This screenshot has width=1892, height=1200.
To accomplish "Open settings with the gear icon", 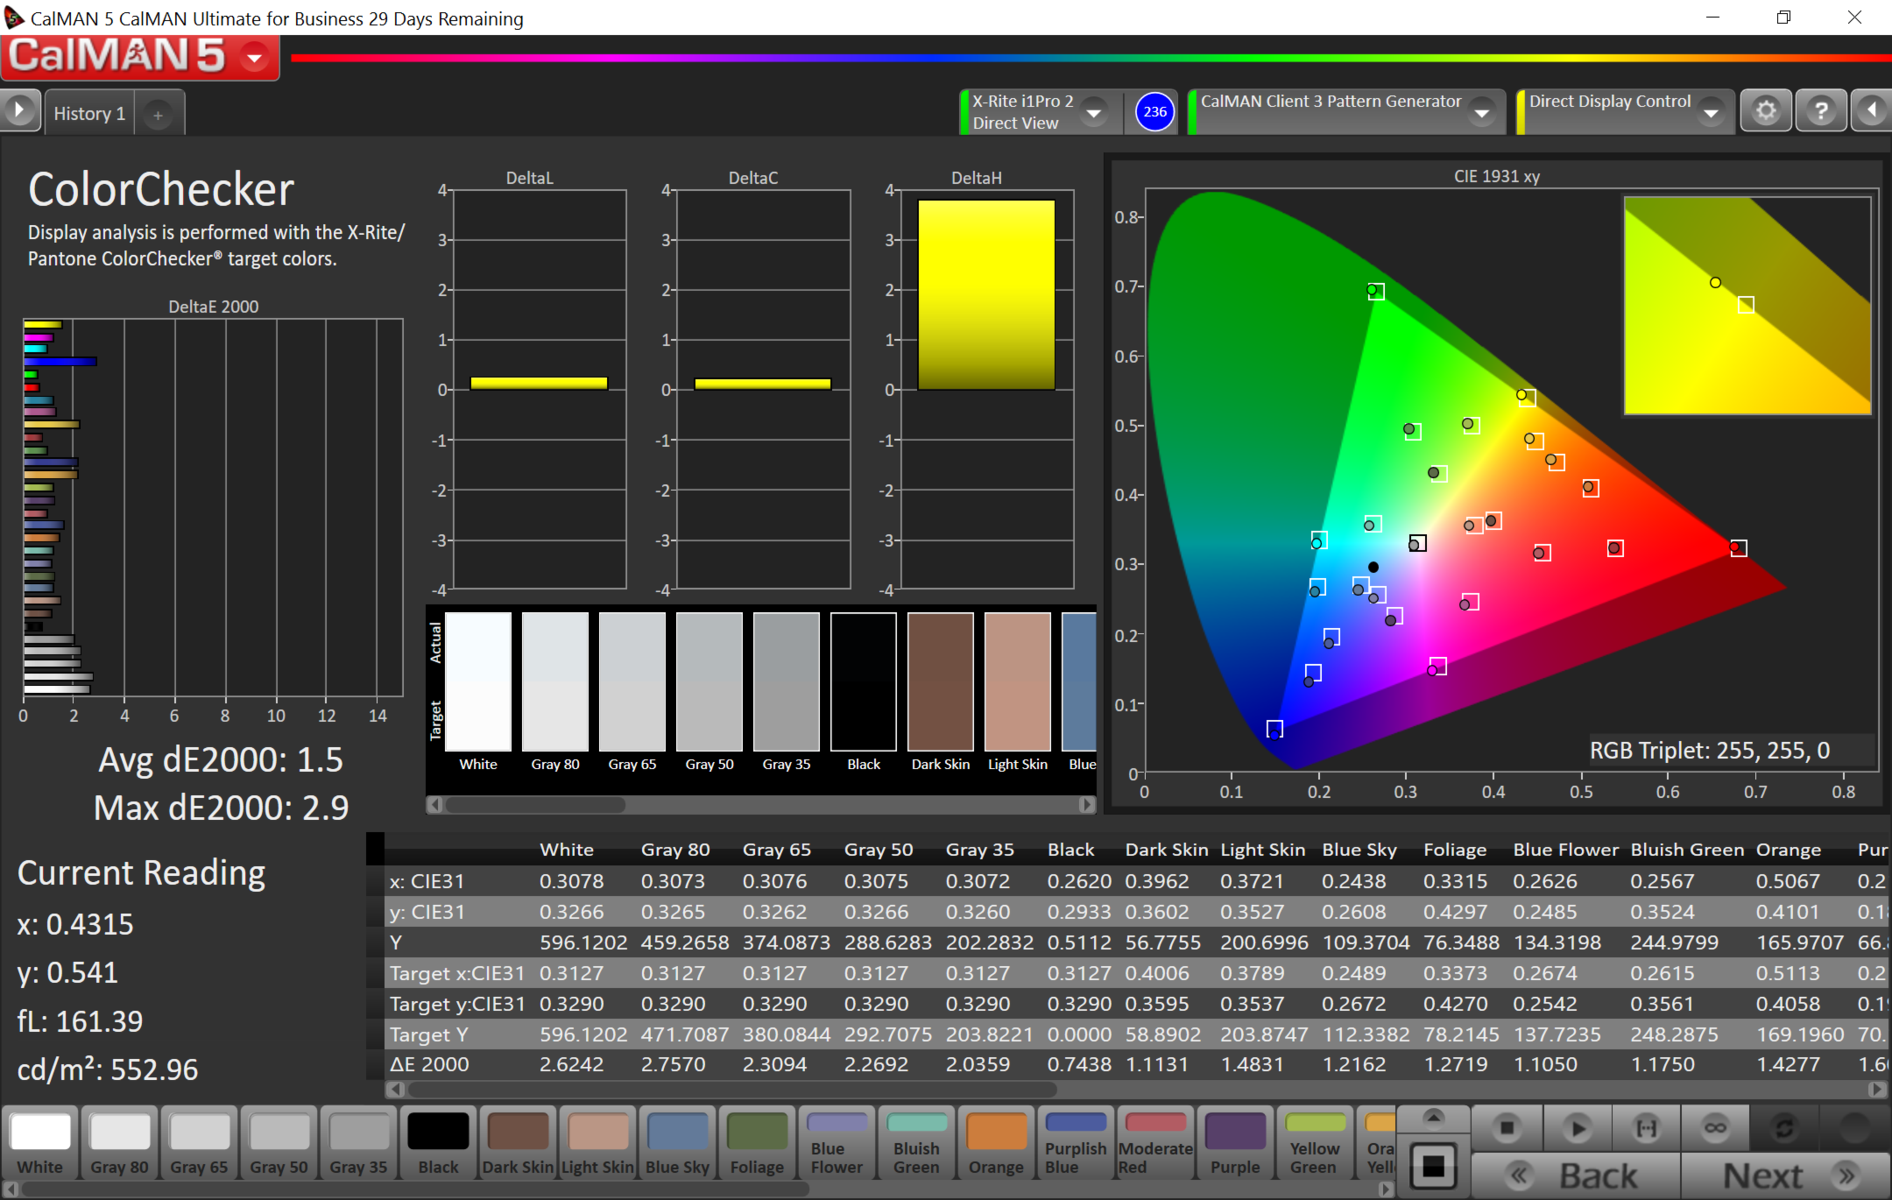I will tap(1766, 111).
